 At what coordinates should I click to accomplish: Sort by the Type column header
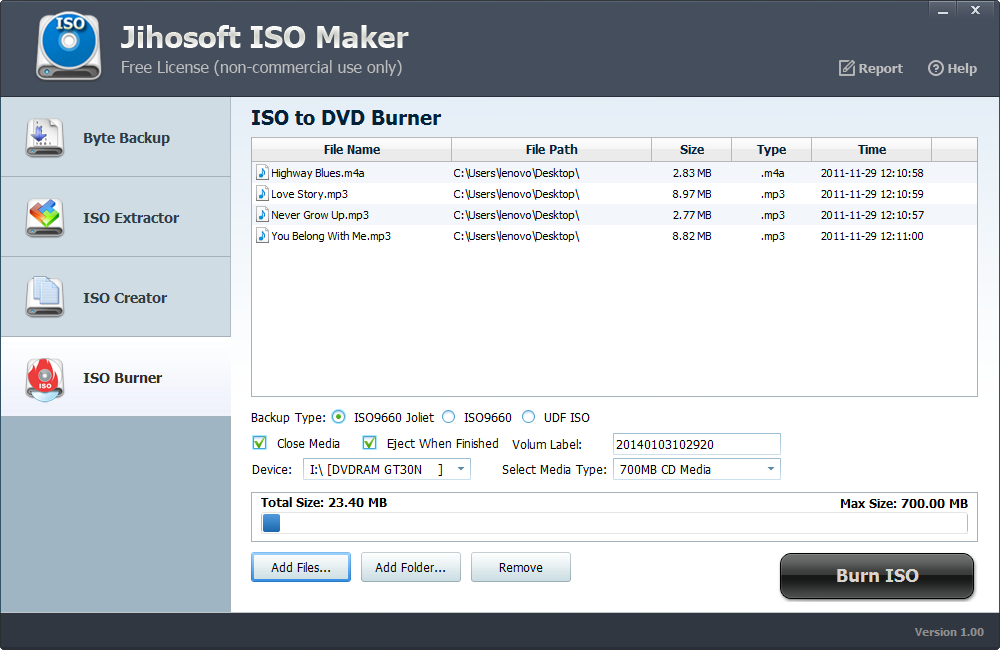click(771, 149)
